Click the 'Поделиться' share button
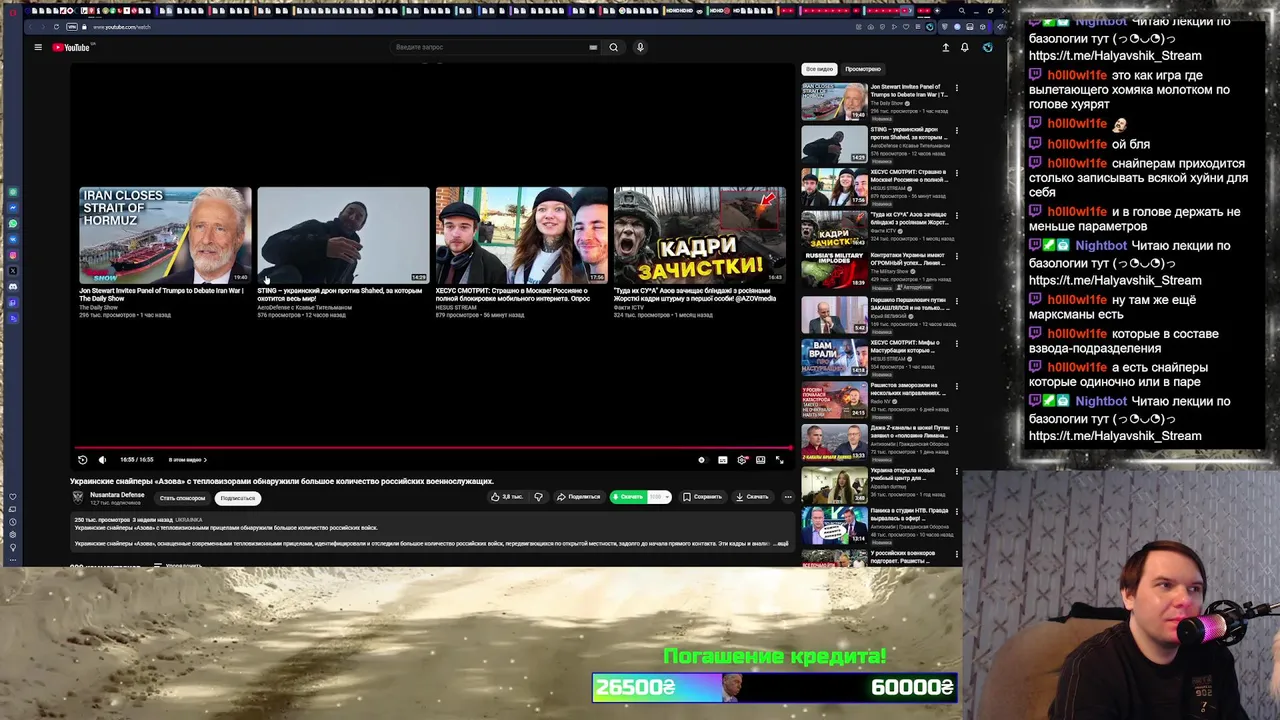The width and height of the screenshot is (1280, 720). click(578, 497)
